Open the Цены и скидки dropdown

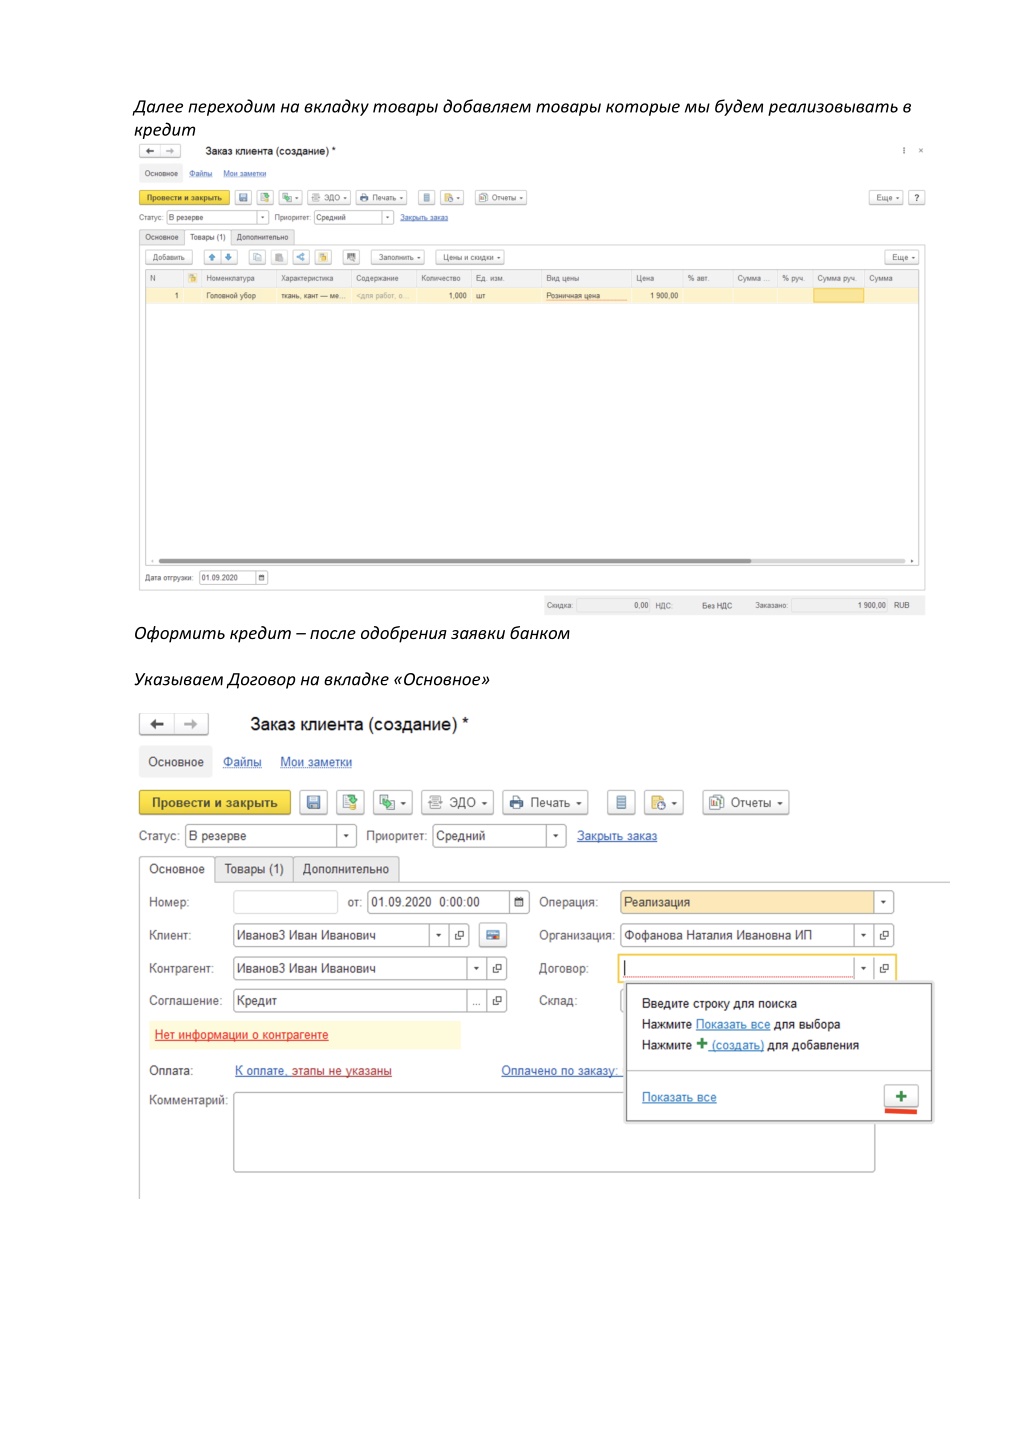470,257
